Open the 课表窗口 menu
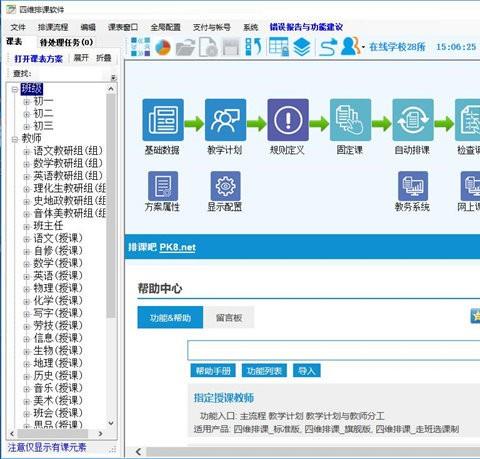This screenshot has height=459, width=480. coord(123,27)
